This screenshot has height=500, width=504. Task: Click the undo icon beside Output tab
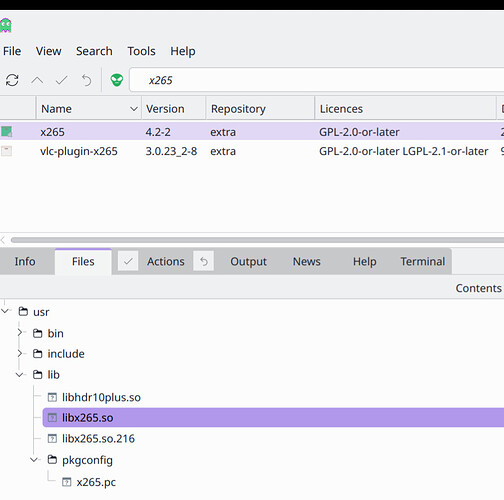click(x=204, y=261)
